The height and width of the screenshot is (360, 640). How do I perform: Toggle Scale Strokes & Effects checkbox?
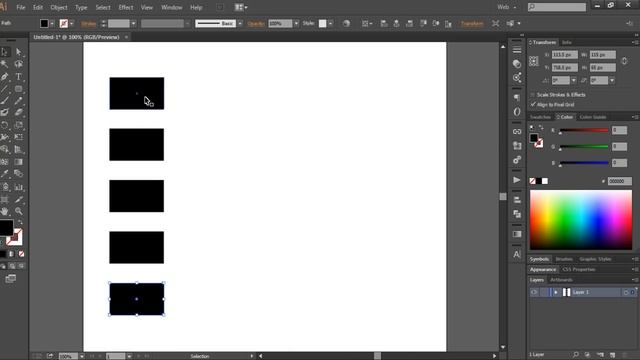[533, 95]
